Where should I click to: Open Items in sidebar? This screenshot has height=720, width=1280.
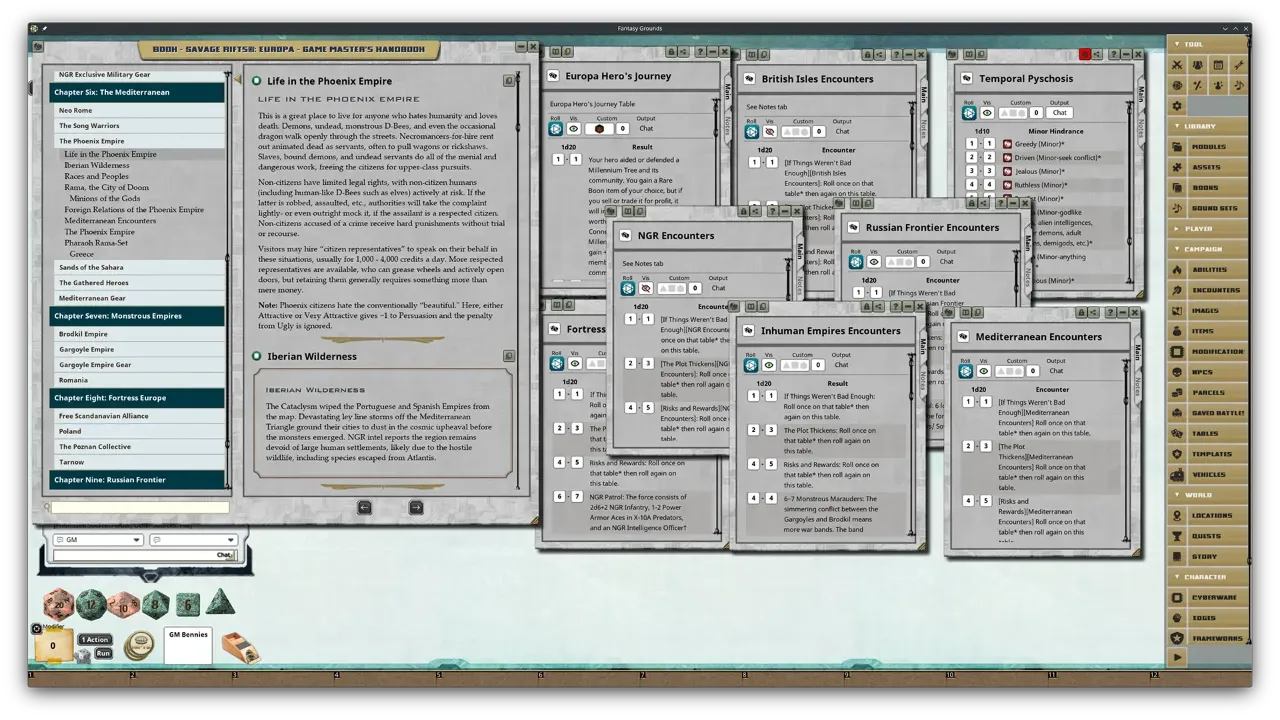1208,331
